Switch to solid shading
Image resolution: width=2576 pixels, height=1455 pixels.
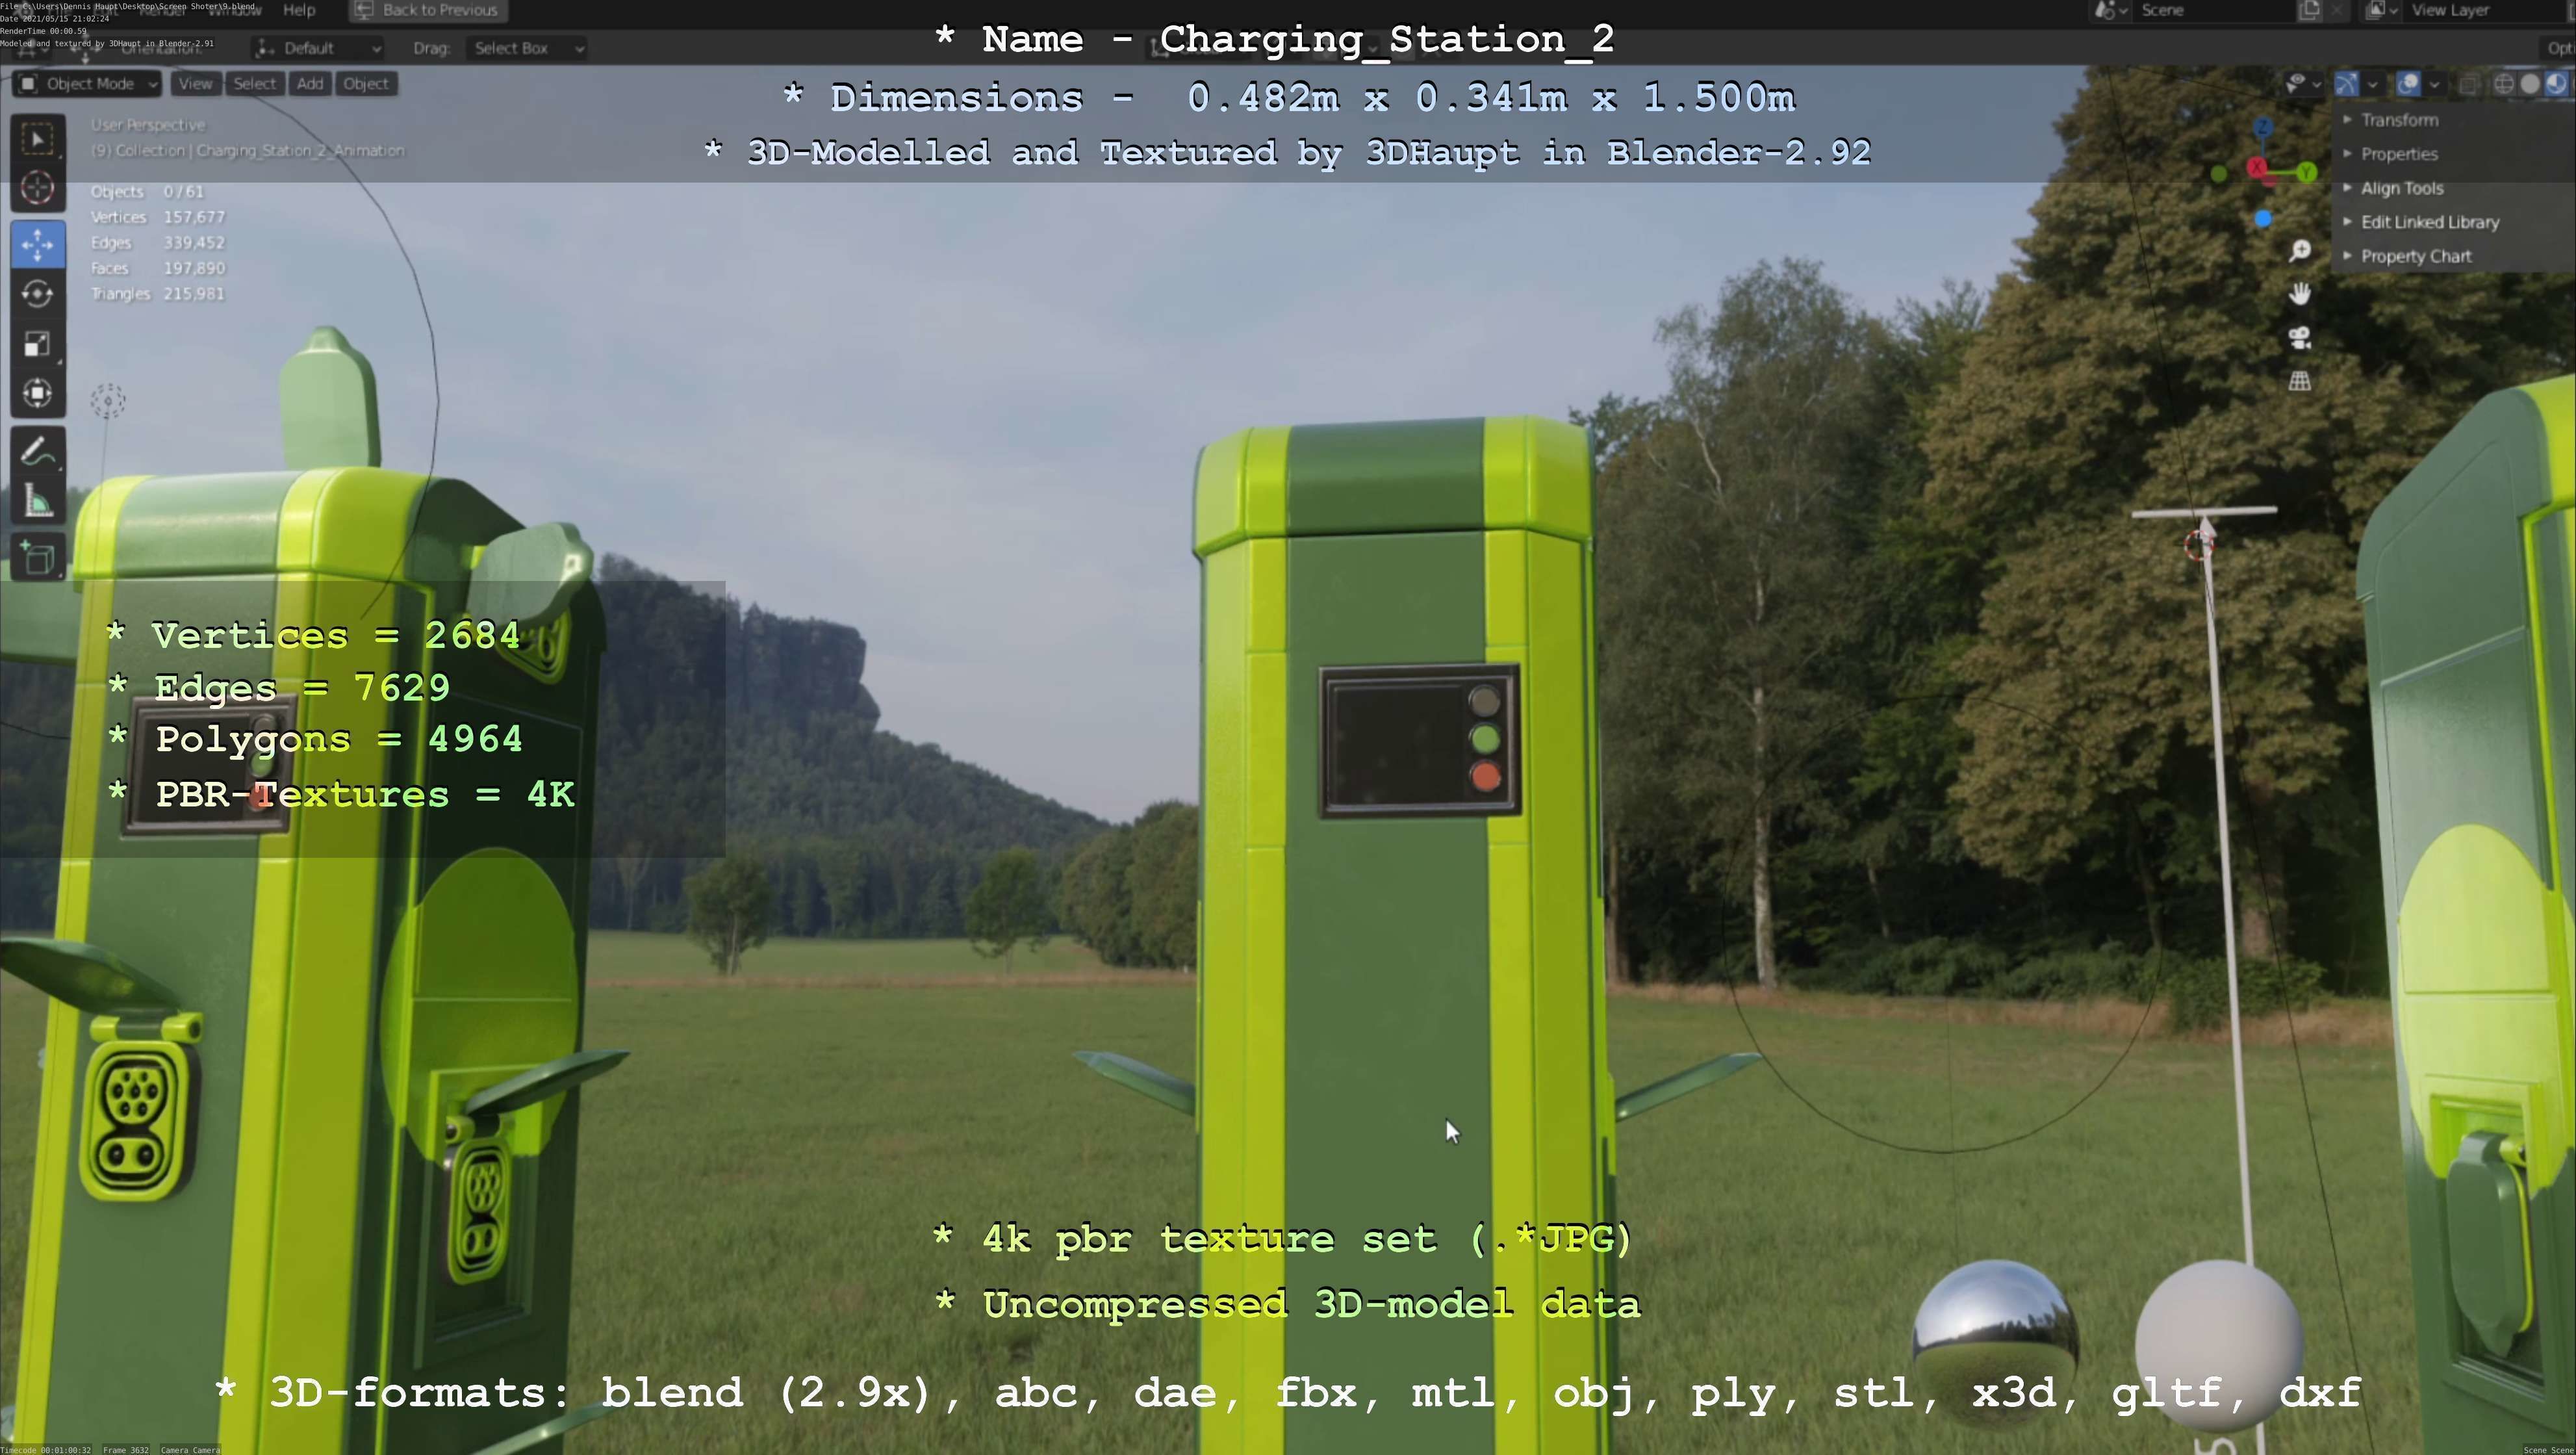pyautogui.click(x=2530, y=84)
